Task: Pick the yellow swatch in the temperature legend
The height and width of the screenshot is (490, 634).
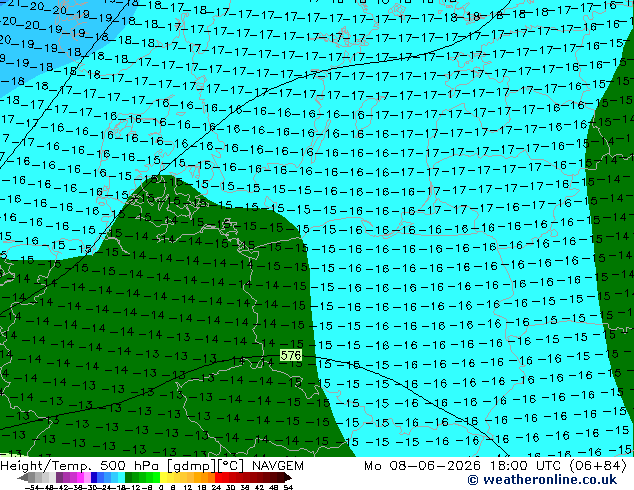Action: click(163, 478)
